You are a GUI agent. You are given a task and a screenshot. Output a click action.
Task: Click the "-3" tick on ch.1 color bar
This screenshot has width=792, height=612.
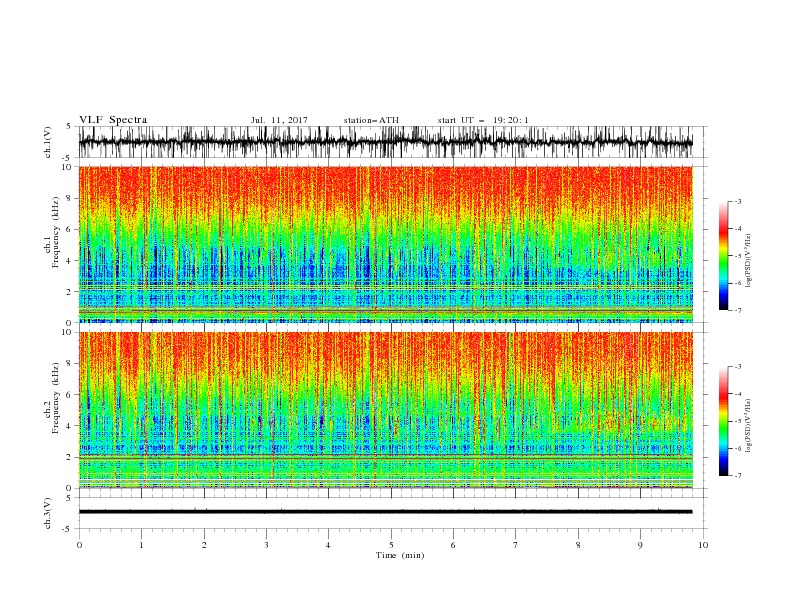(738, 201)
